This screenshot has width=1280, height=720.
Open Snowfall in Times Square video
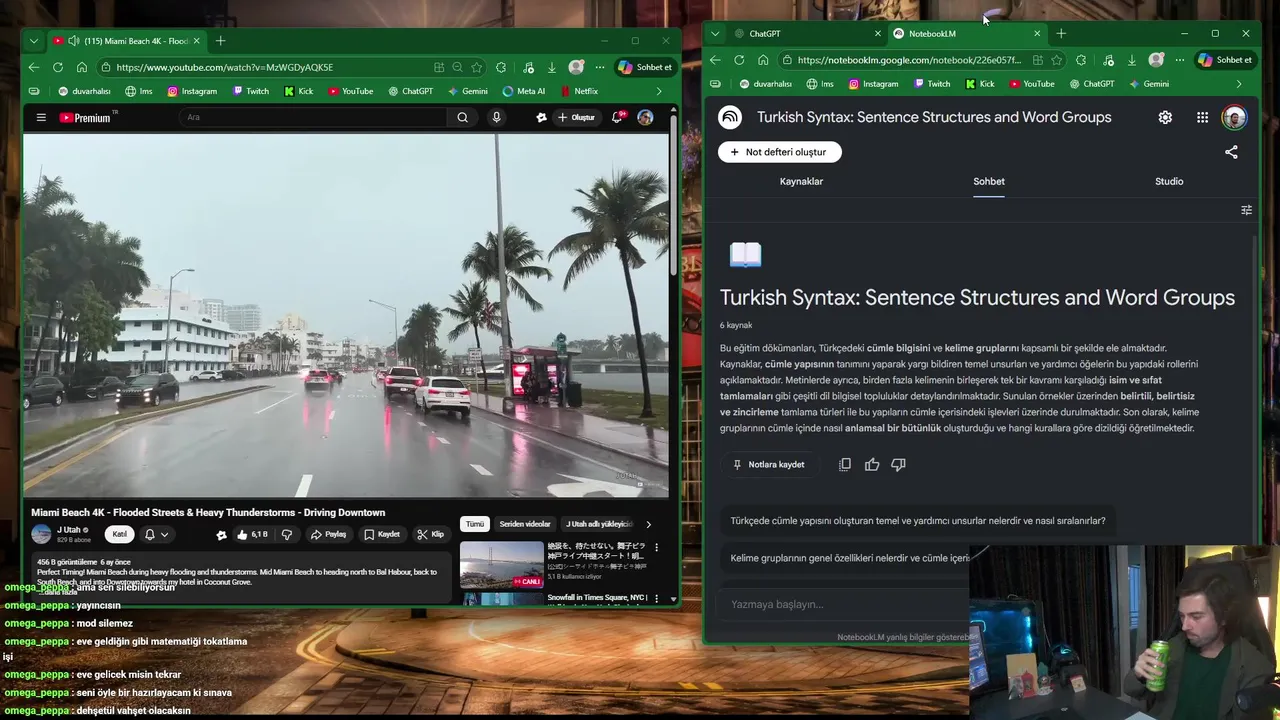596,598
